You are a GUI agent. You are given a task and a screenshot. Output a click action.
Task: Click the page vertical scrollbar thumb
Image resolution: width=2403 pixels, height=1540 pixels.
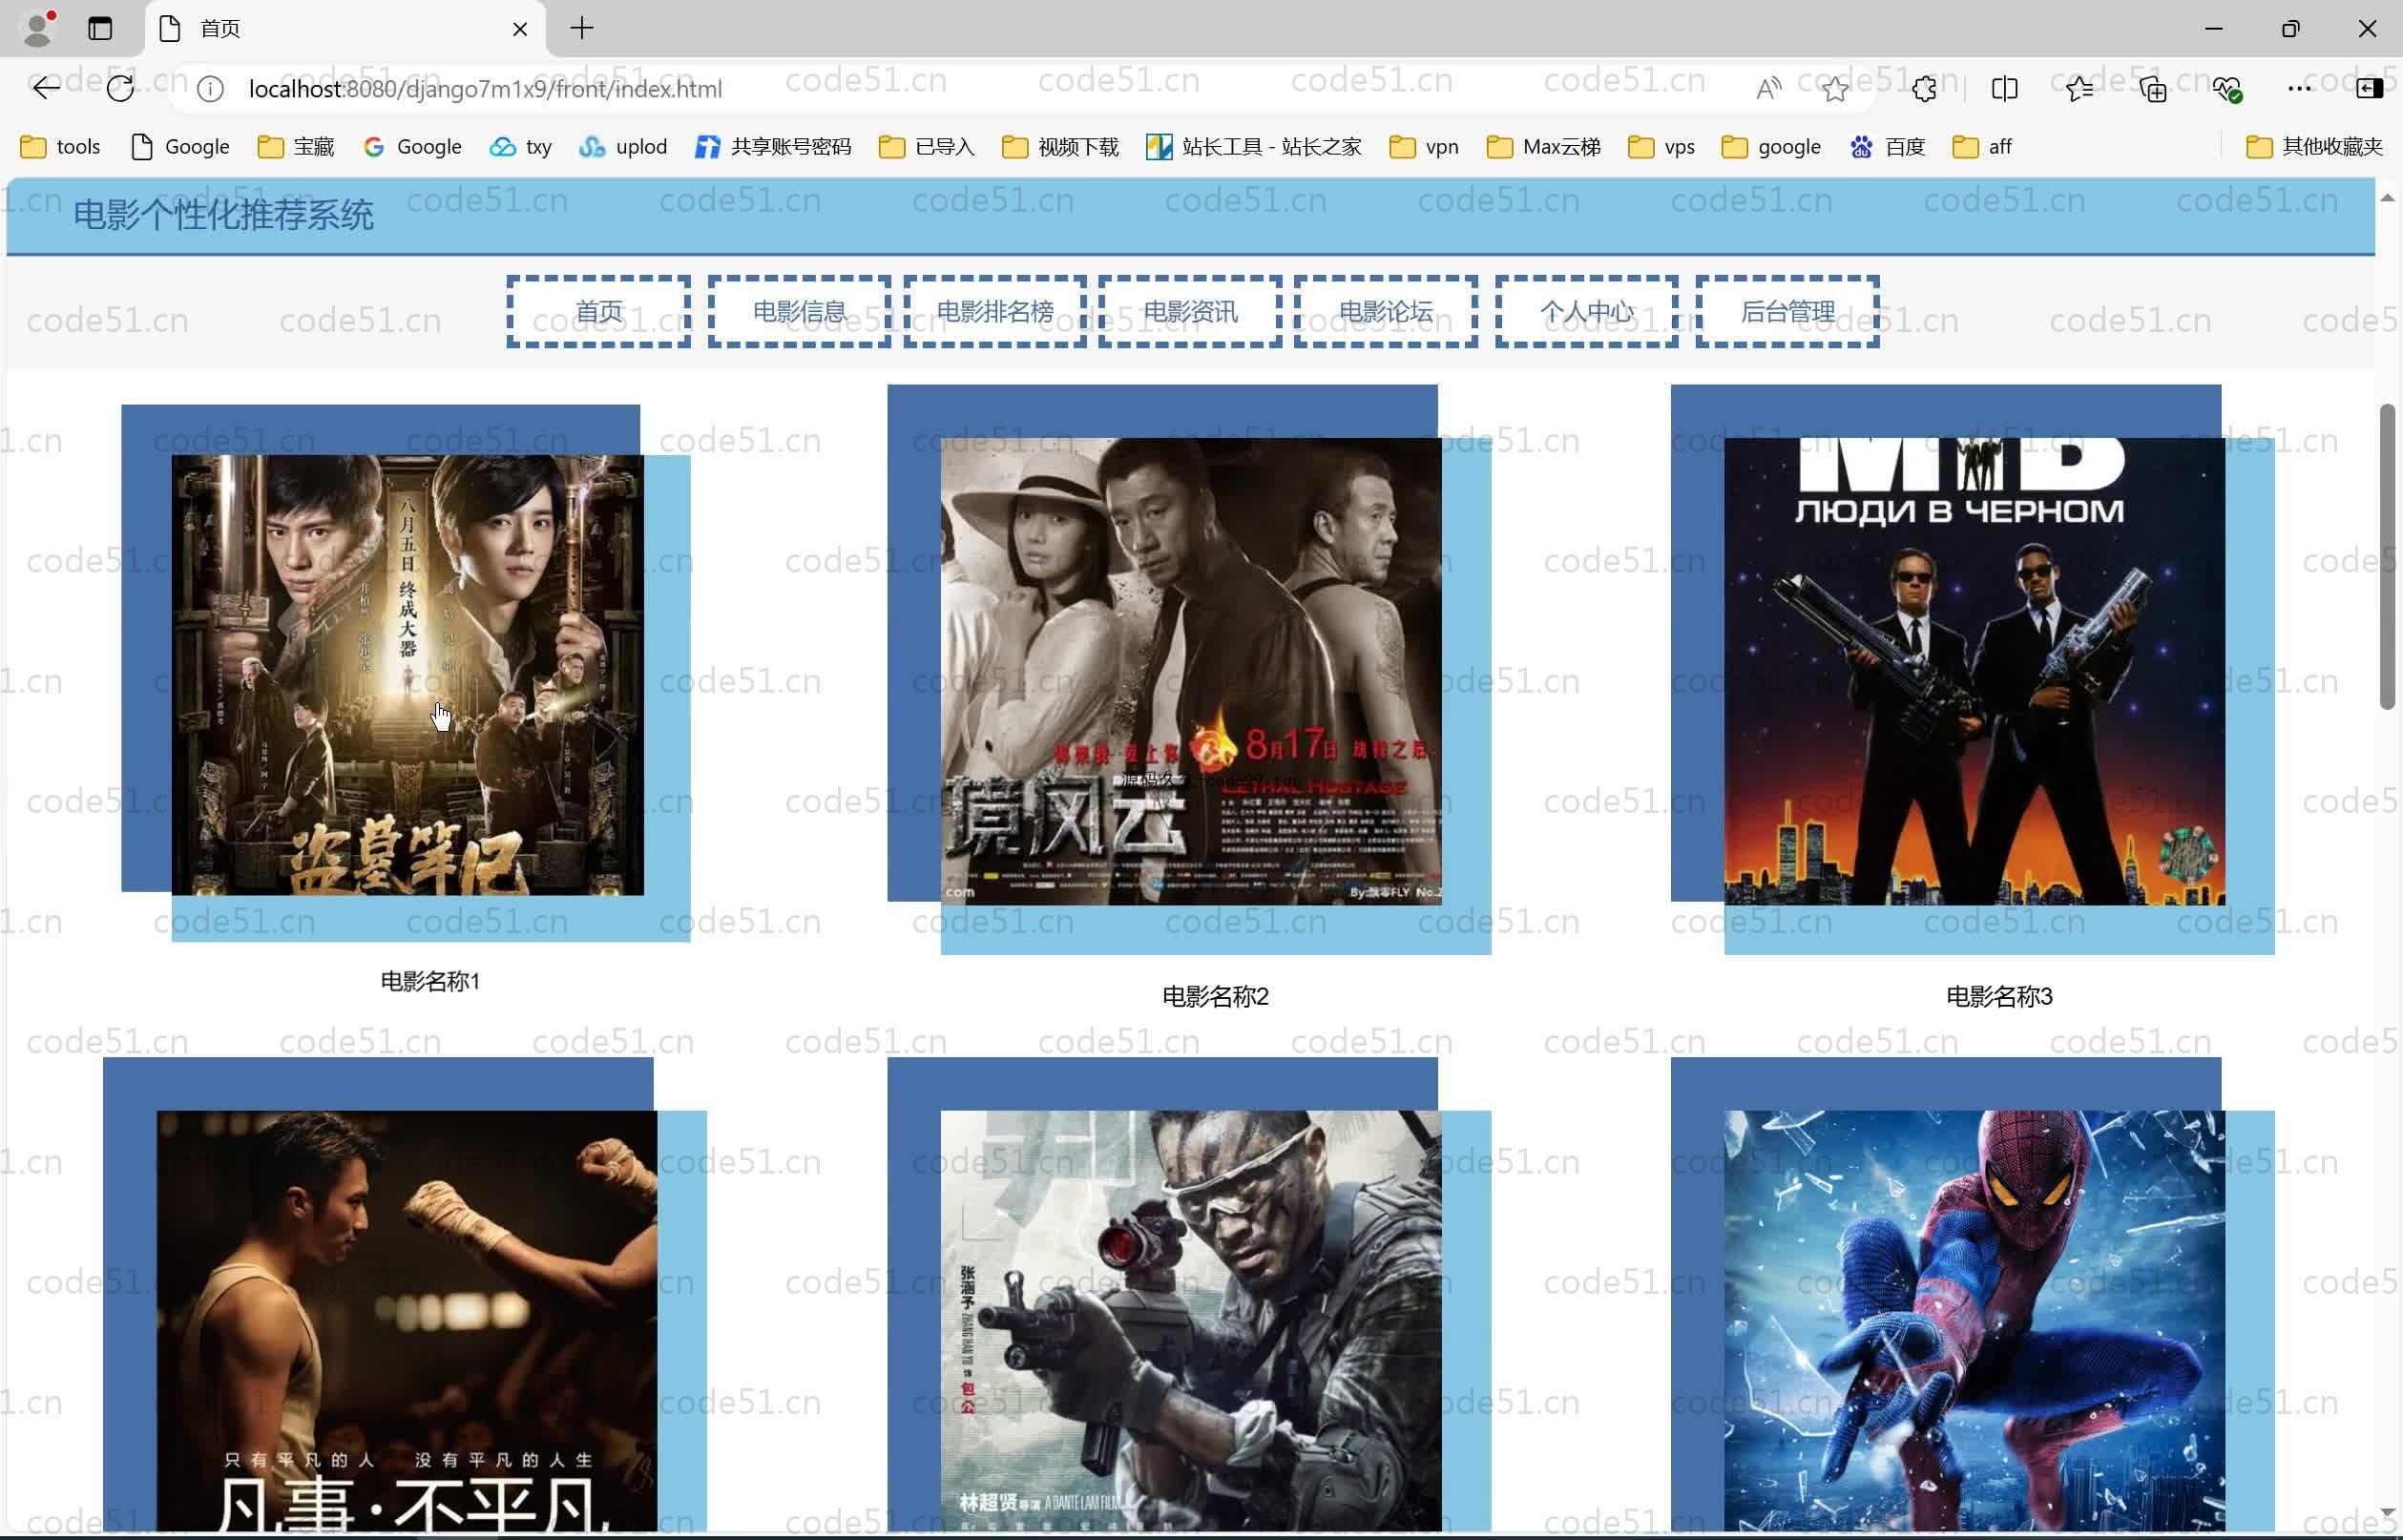[2387, 556]
